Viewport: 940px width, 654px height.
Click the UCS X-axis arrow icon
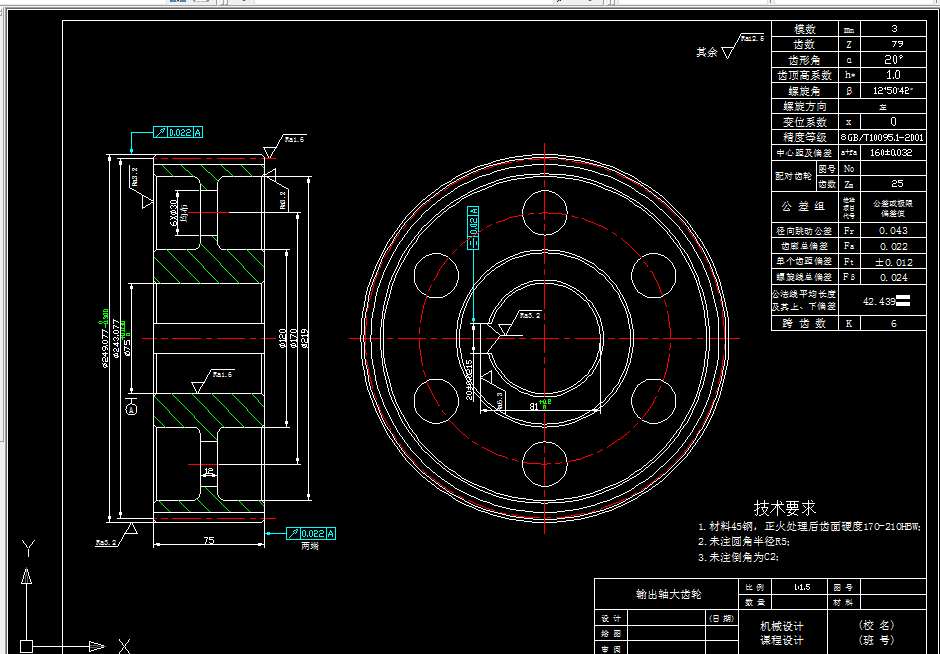click(96, 647)
